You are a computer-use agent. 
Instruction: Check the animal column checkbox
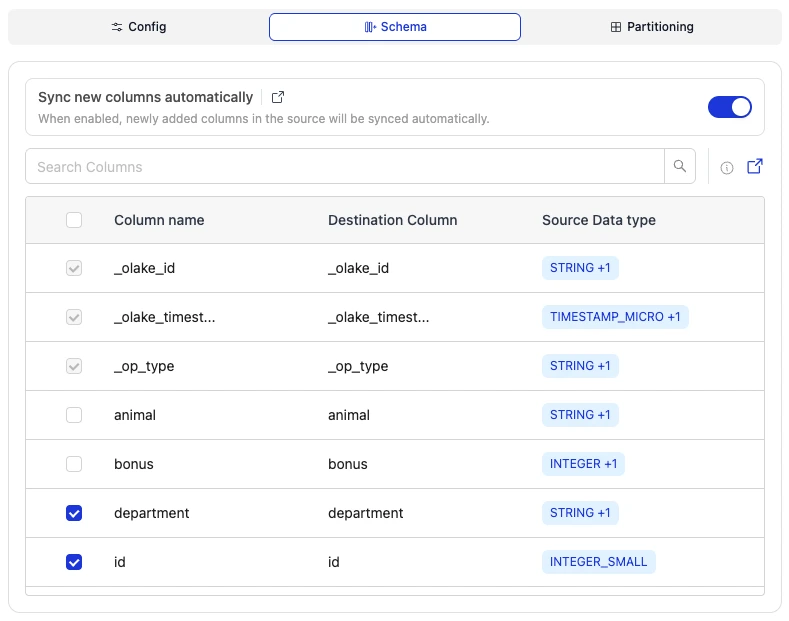(x=74, y=415)
